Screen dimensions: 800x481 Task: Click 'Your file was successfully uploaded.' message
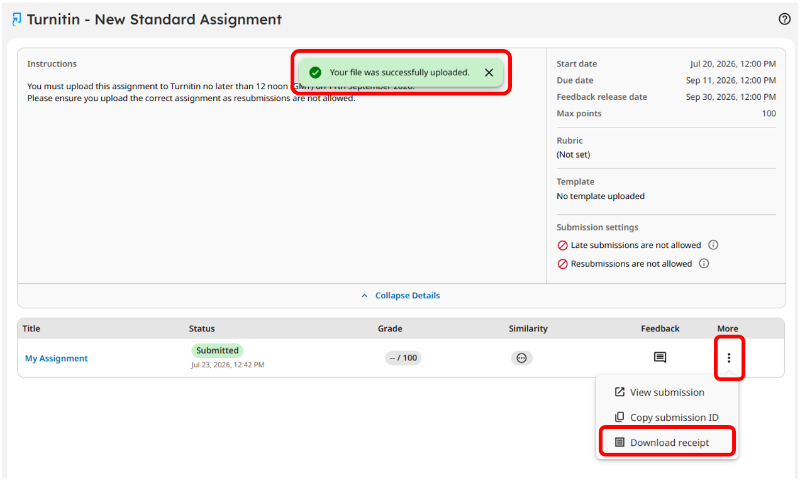click(x=399, y=72)
